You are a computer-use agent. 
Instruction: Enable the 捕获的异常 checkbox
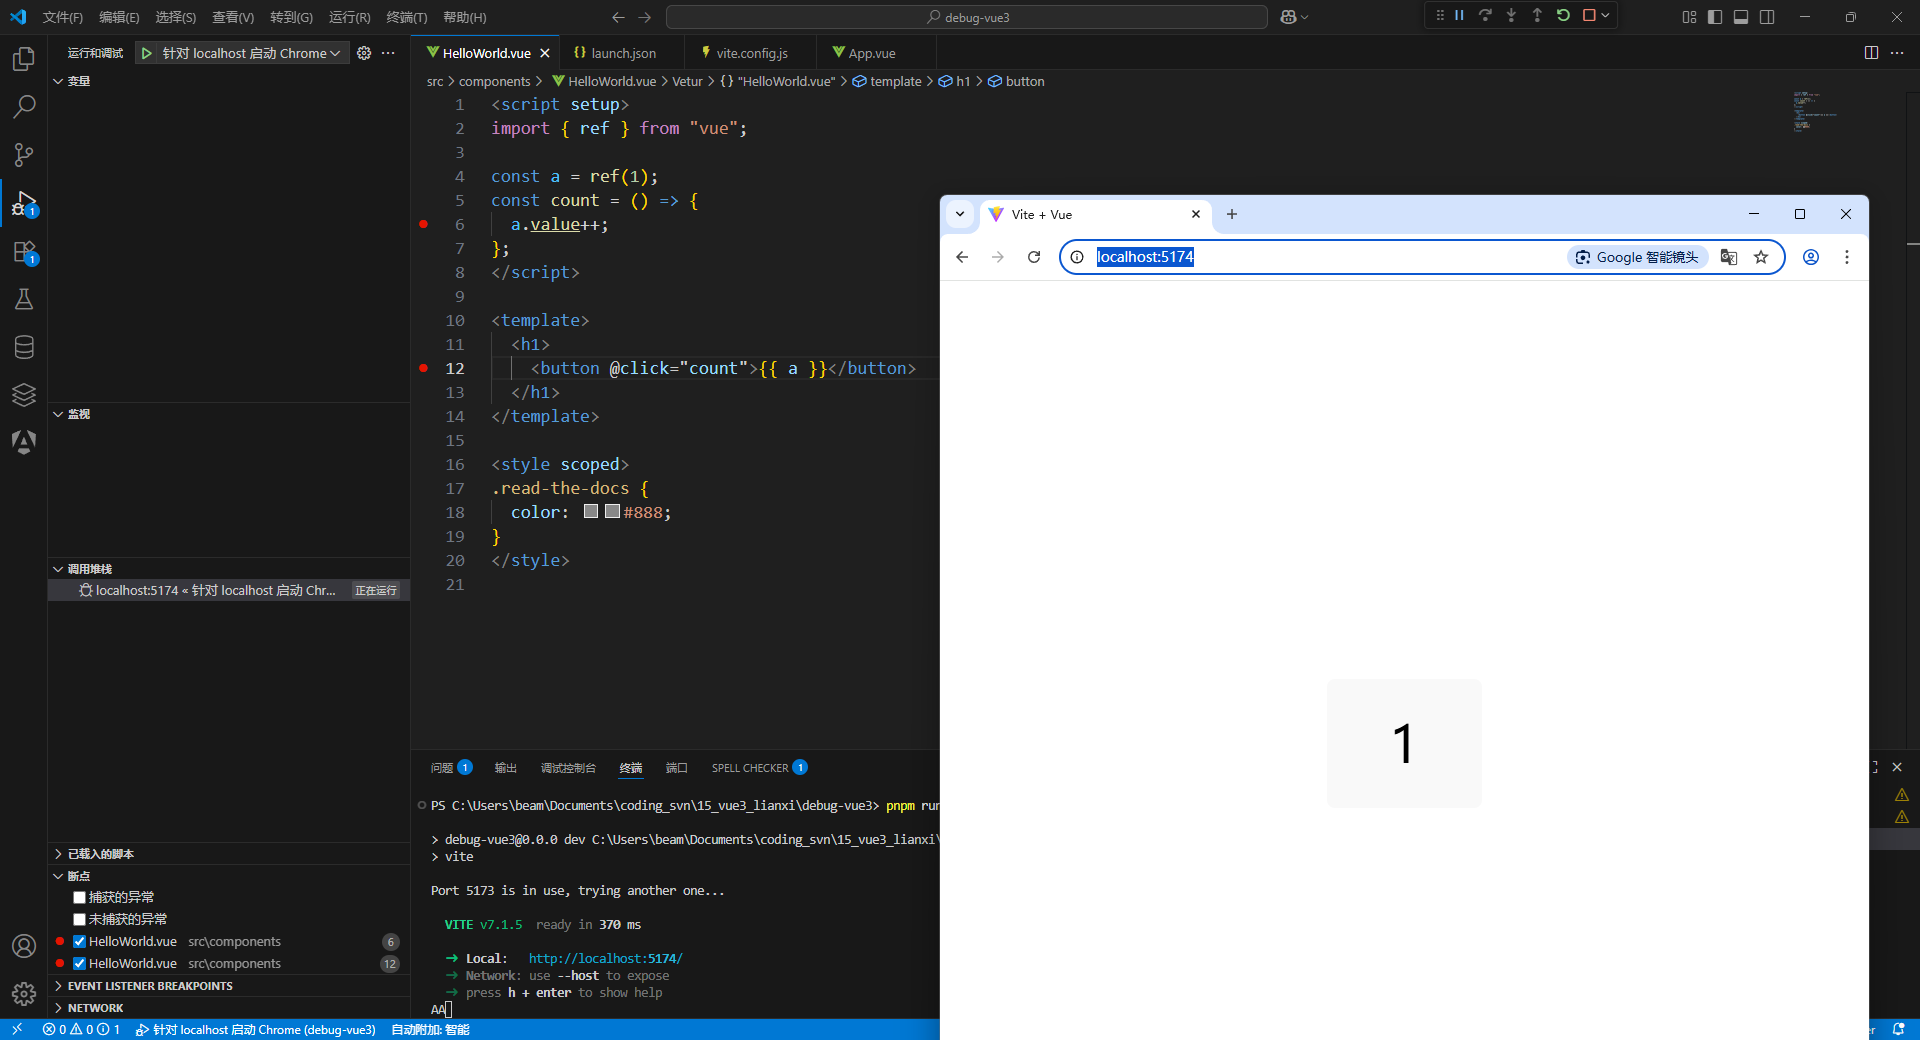click(79, 897)
